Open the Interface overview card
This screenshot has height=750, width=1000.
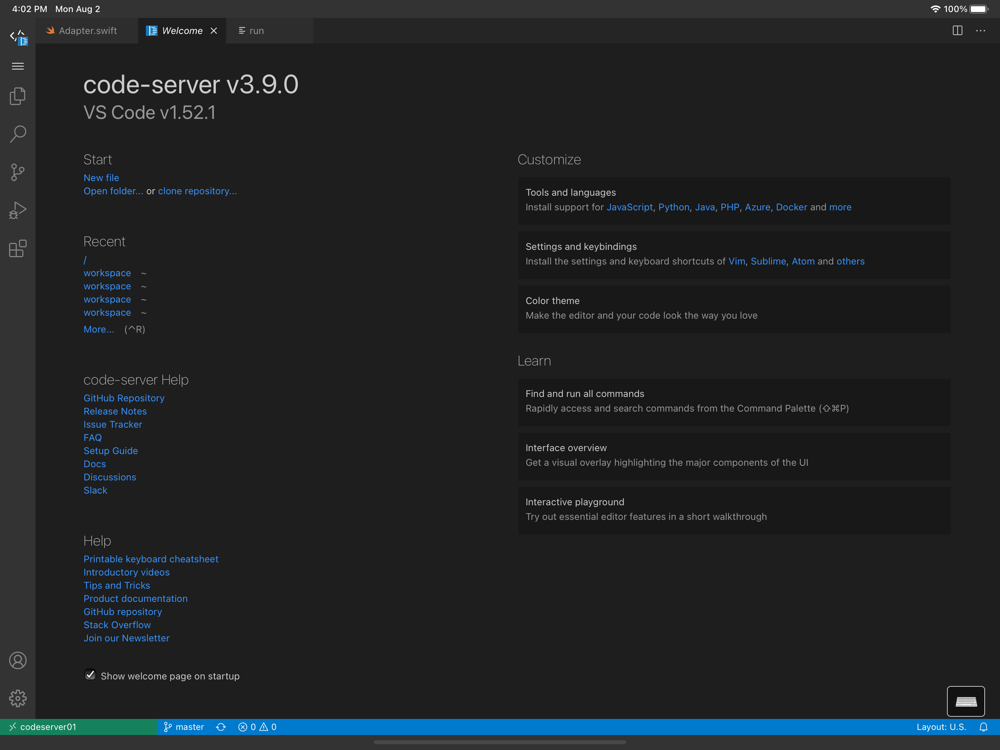point(733,456)
